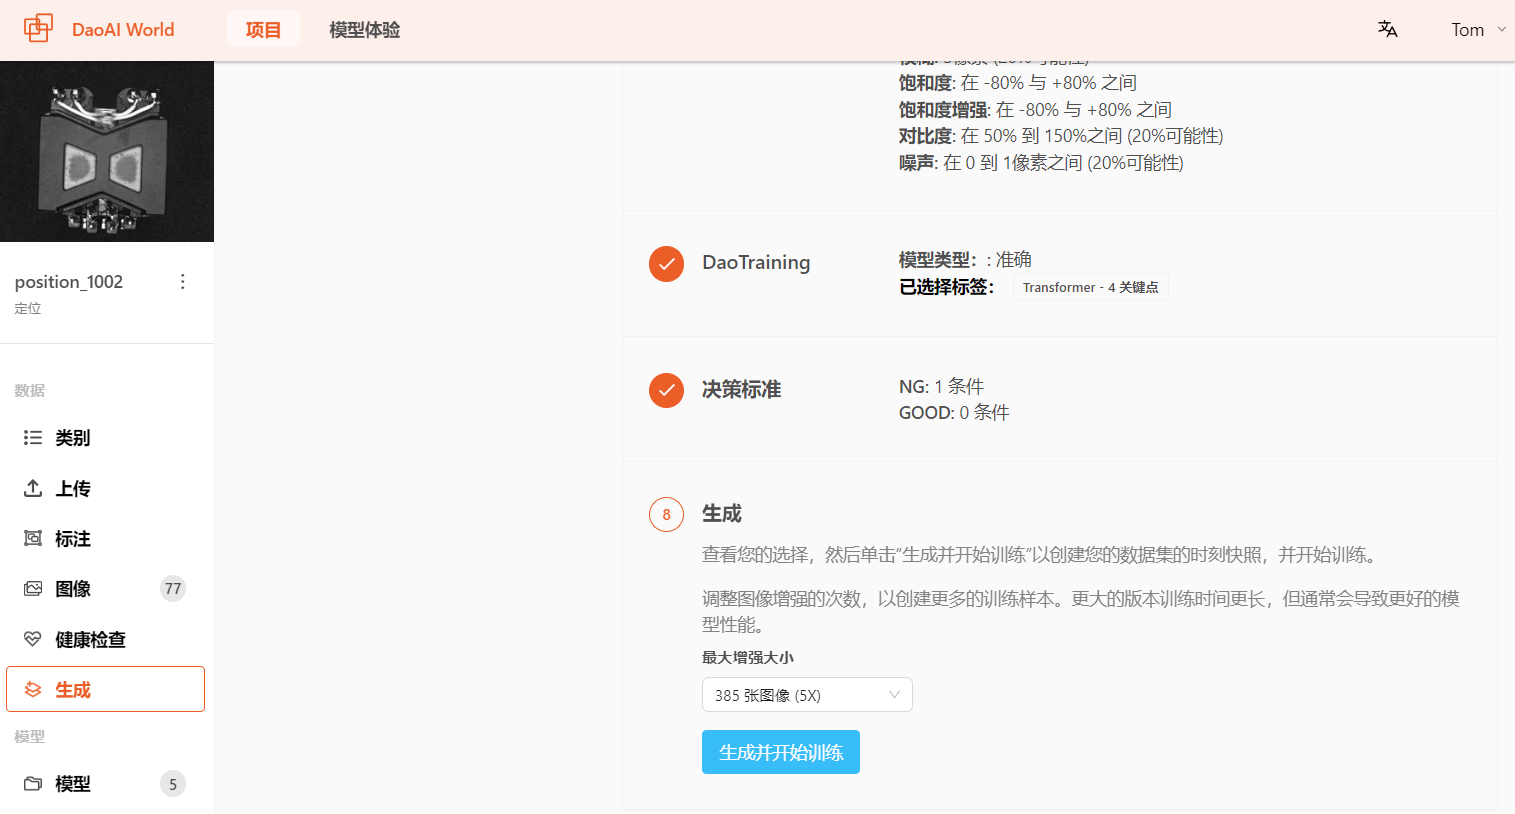This screenshot has height=814, width=1515.
Task: Click the Tom username
Action: pyautogui.click(x=1468, y=30)
